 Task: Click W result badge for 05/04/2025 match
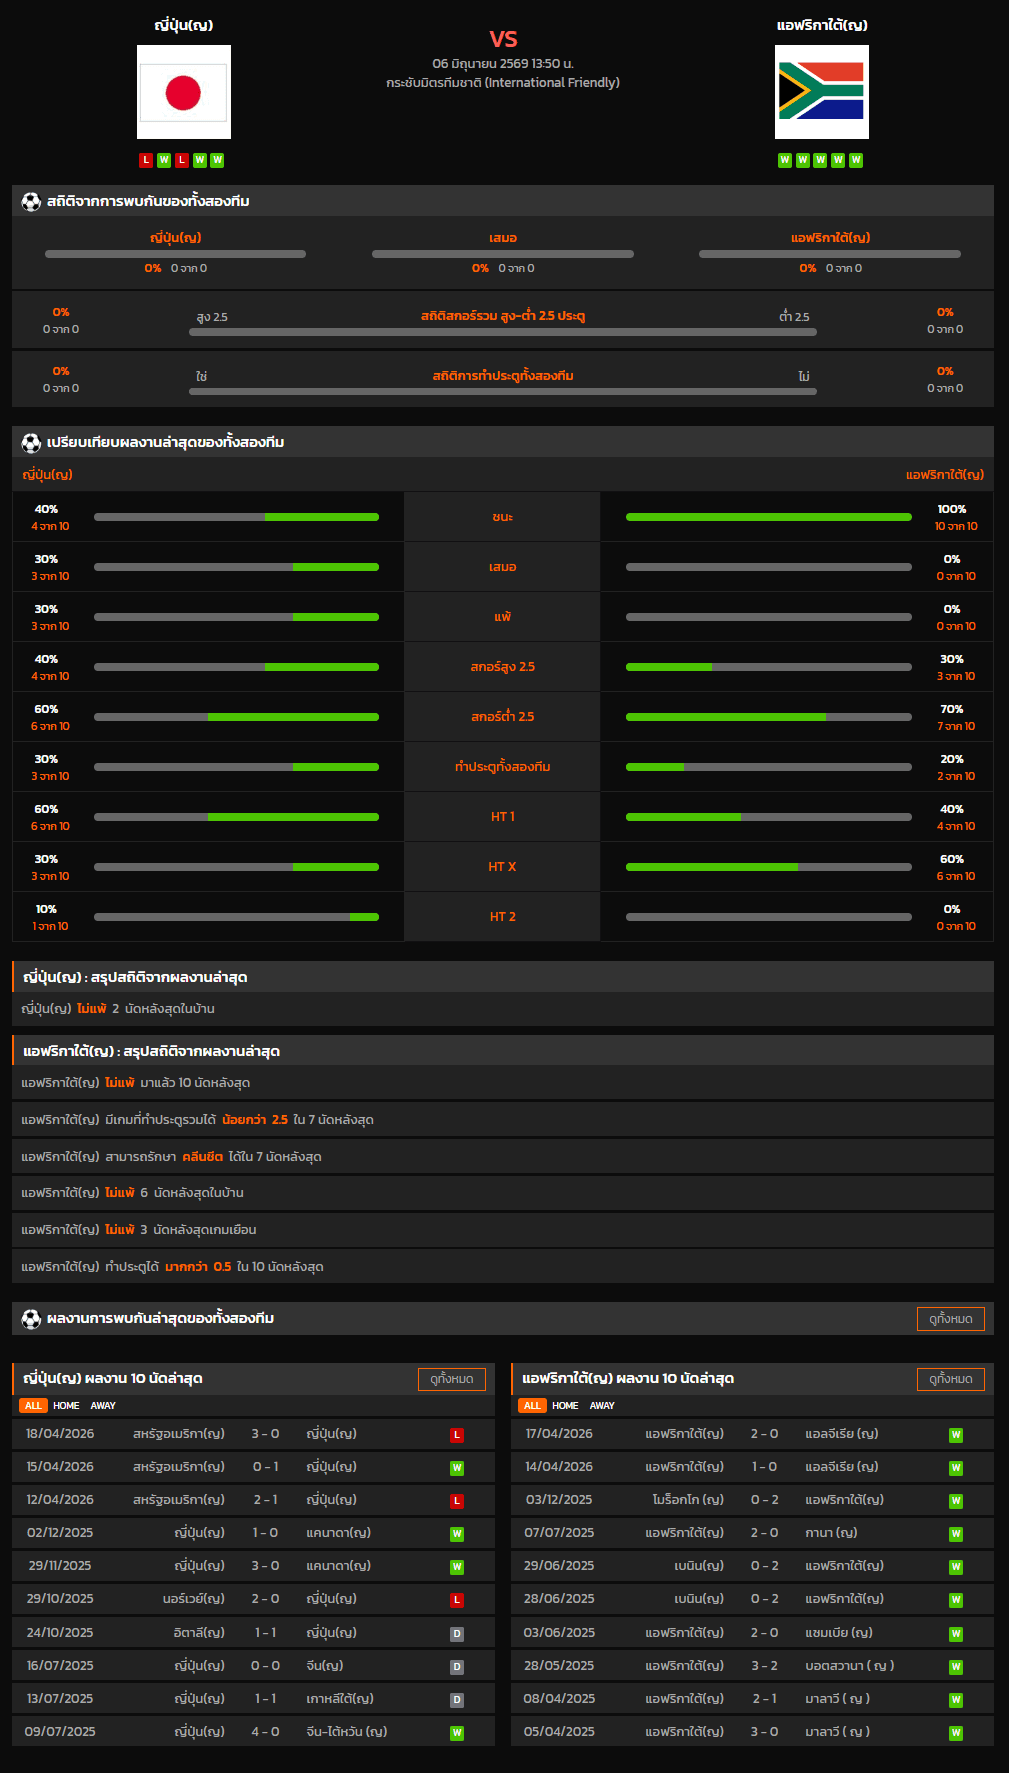pyautogui.click(x=956, y=1733)
